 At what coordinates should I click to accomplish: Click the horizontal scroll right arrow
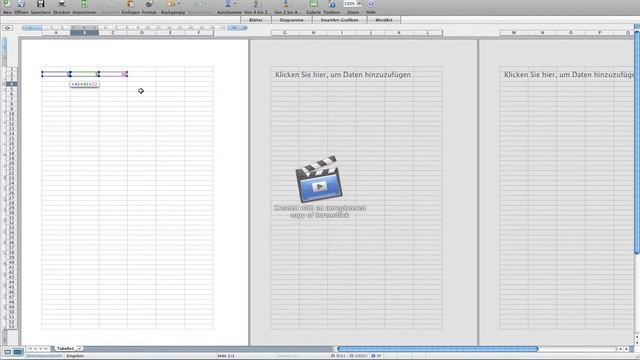point(627,349)
